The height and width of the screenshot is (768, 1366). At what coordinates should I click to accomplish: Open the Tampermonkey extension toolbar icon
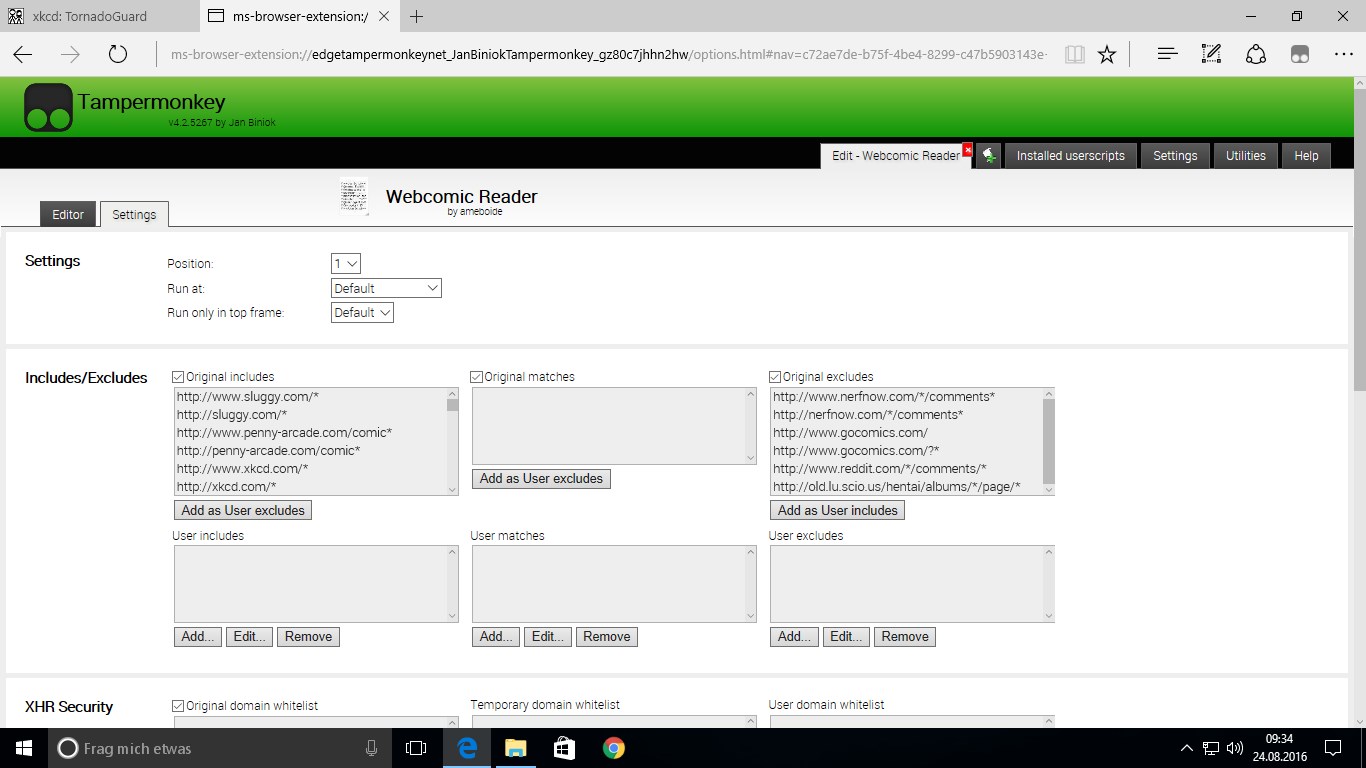point(1299,54)
